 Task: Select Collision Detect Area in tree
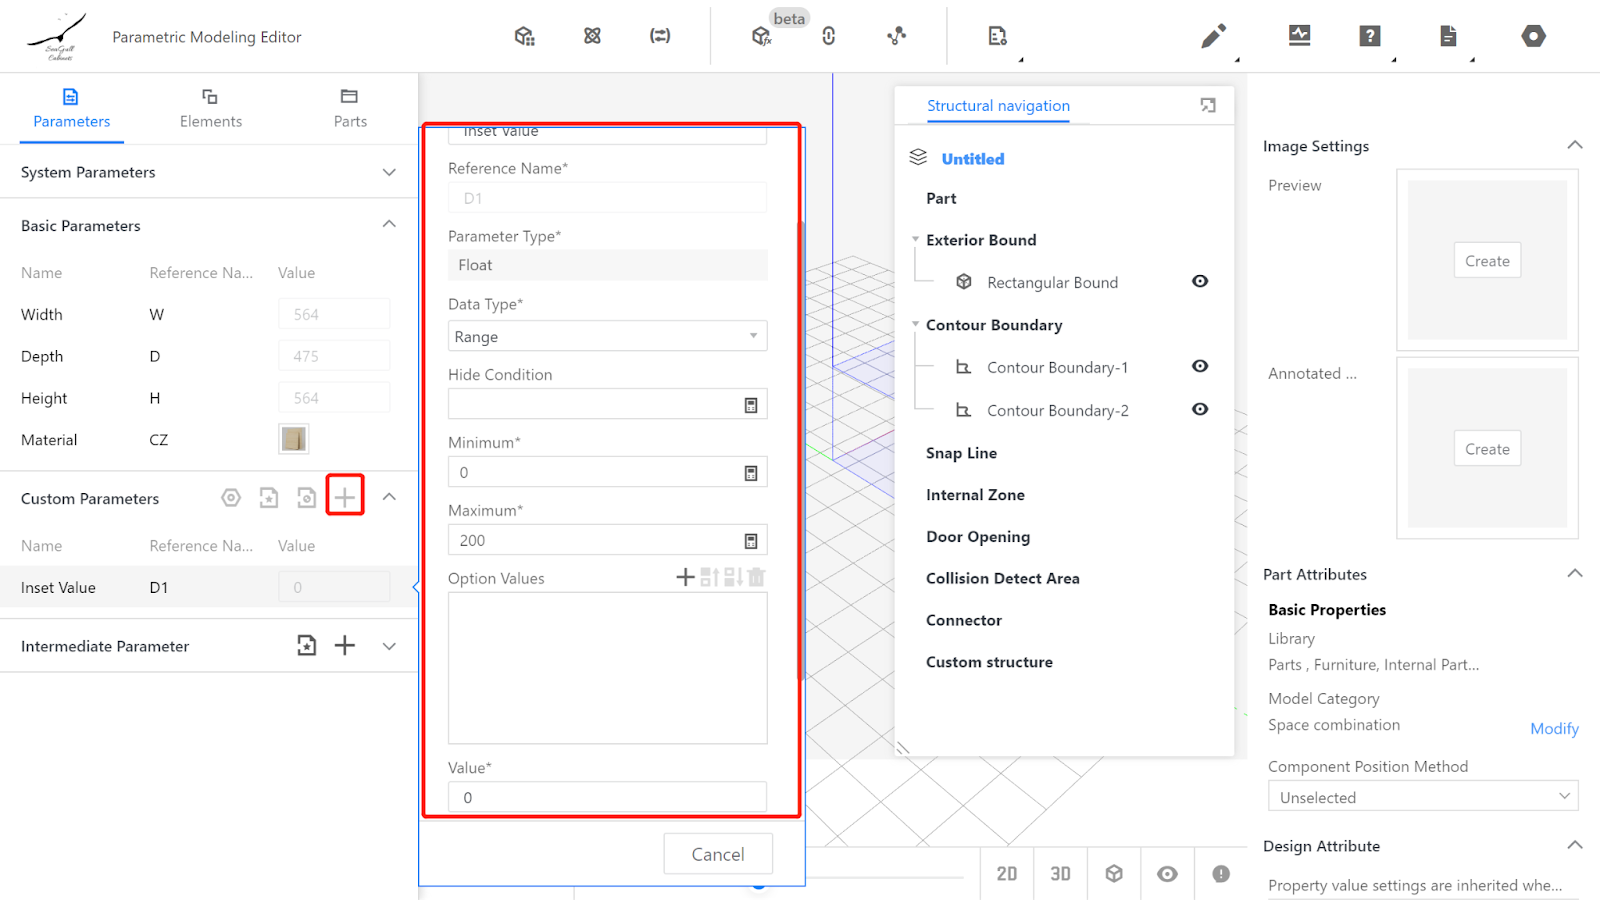1003,579
